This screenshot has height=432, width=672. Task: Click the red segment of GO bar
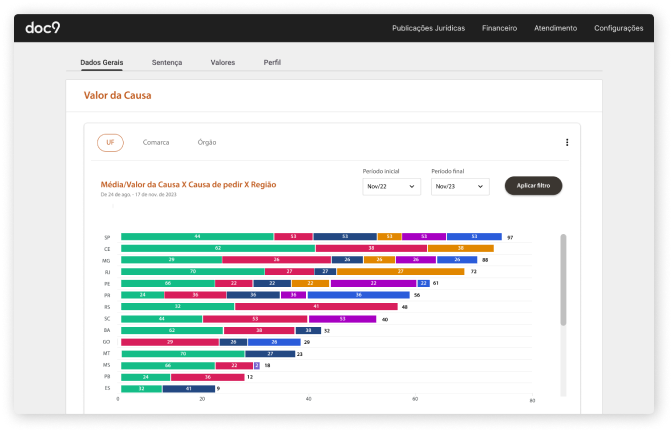point(170,342)
